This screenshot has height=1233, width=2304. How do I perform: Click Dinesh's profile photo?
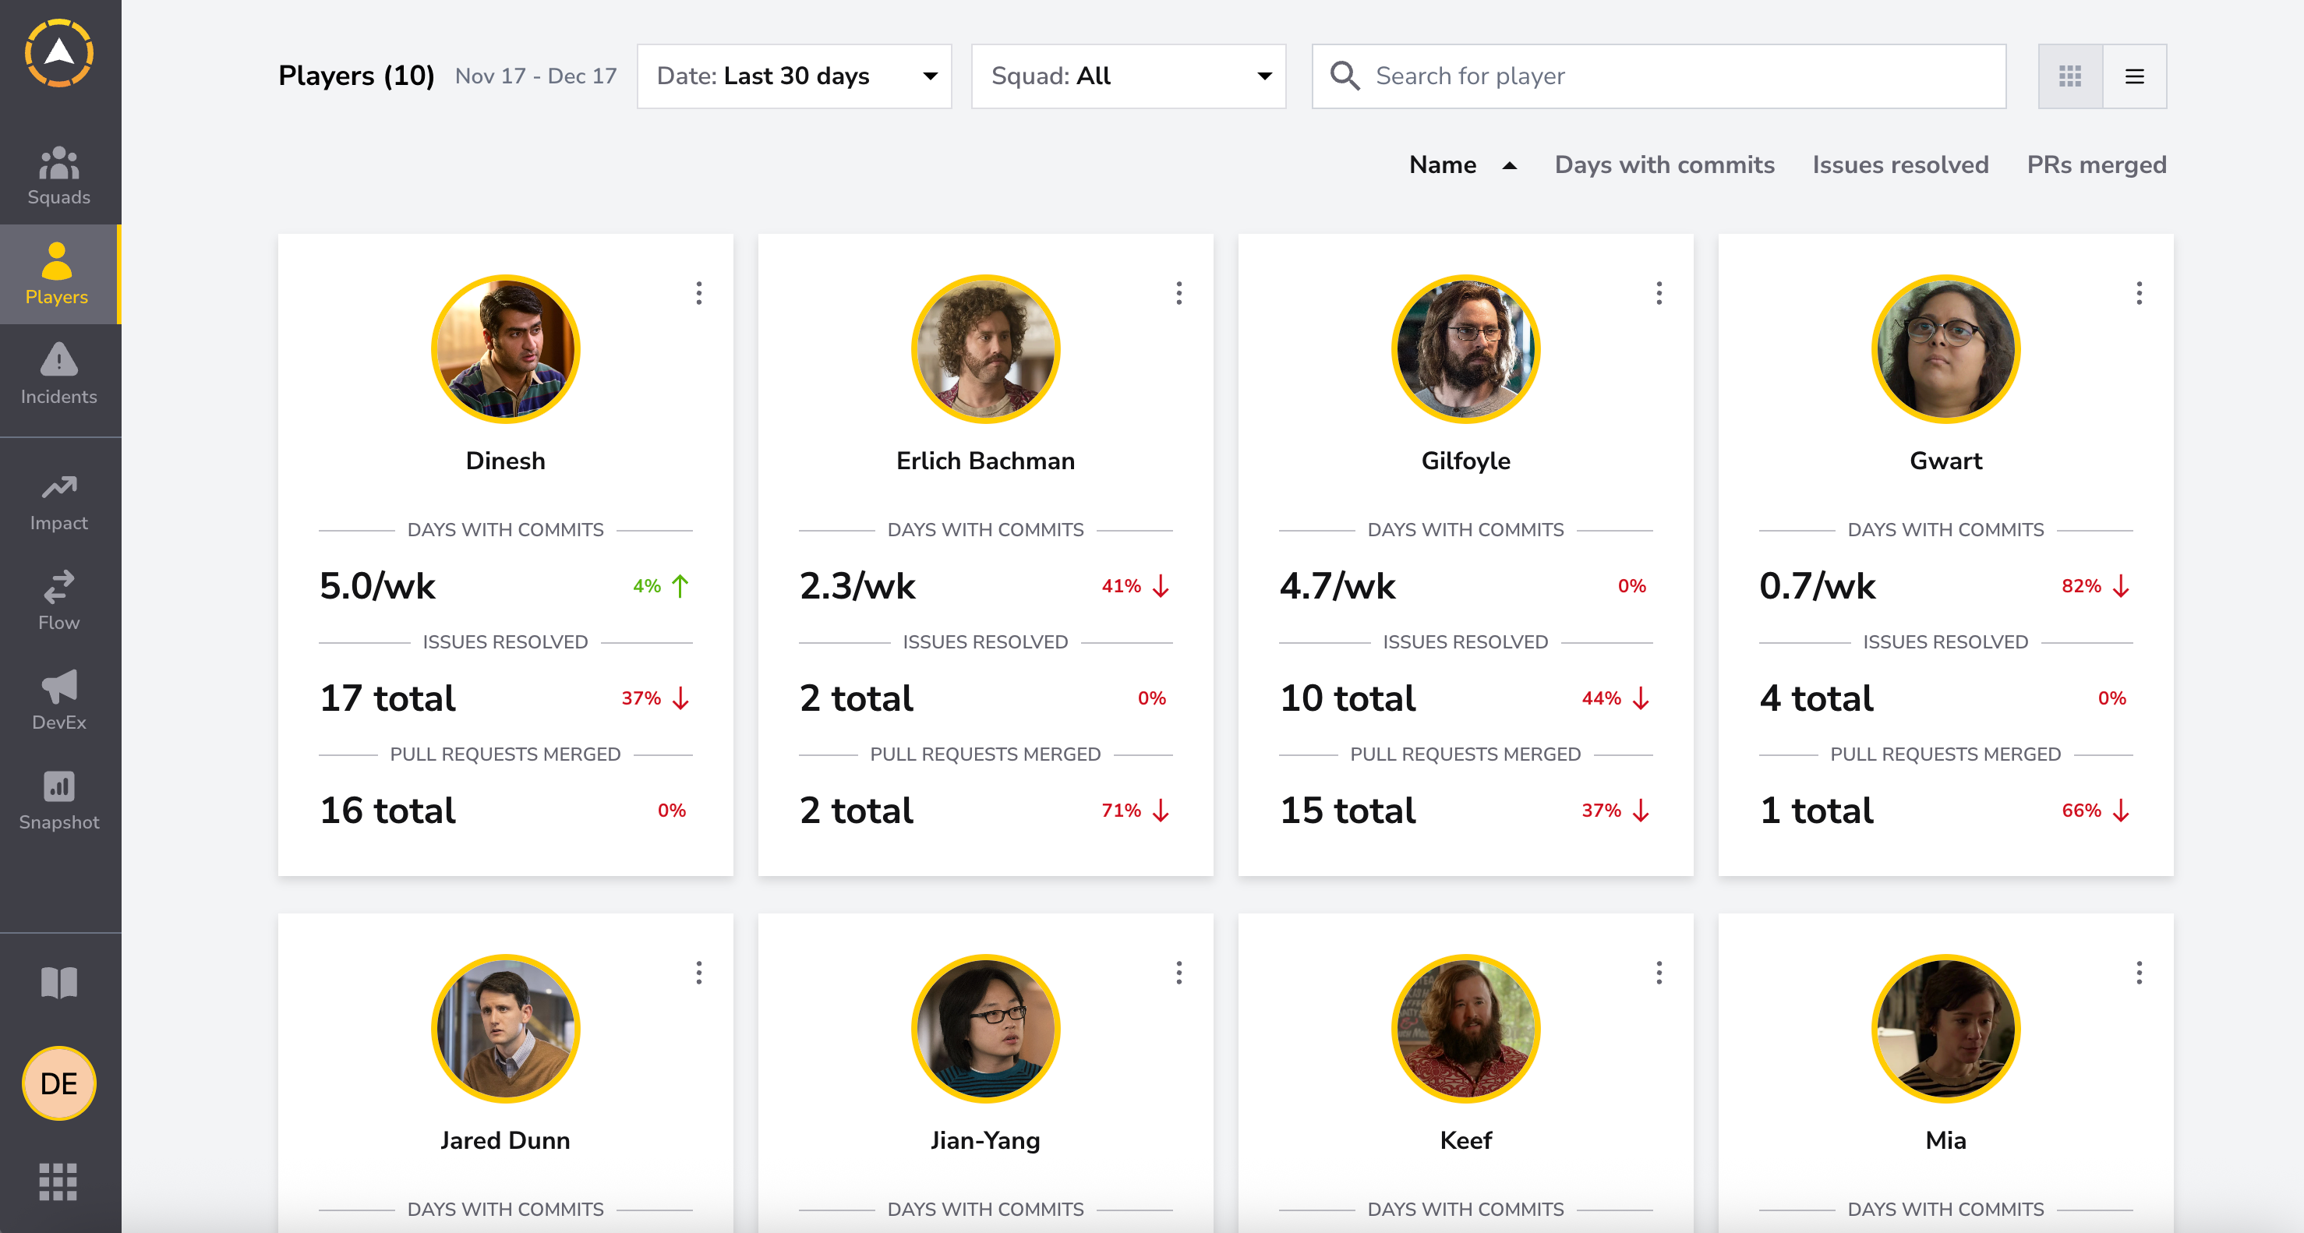coord(506,349)
